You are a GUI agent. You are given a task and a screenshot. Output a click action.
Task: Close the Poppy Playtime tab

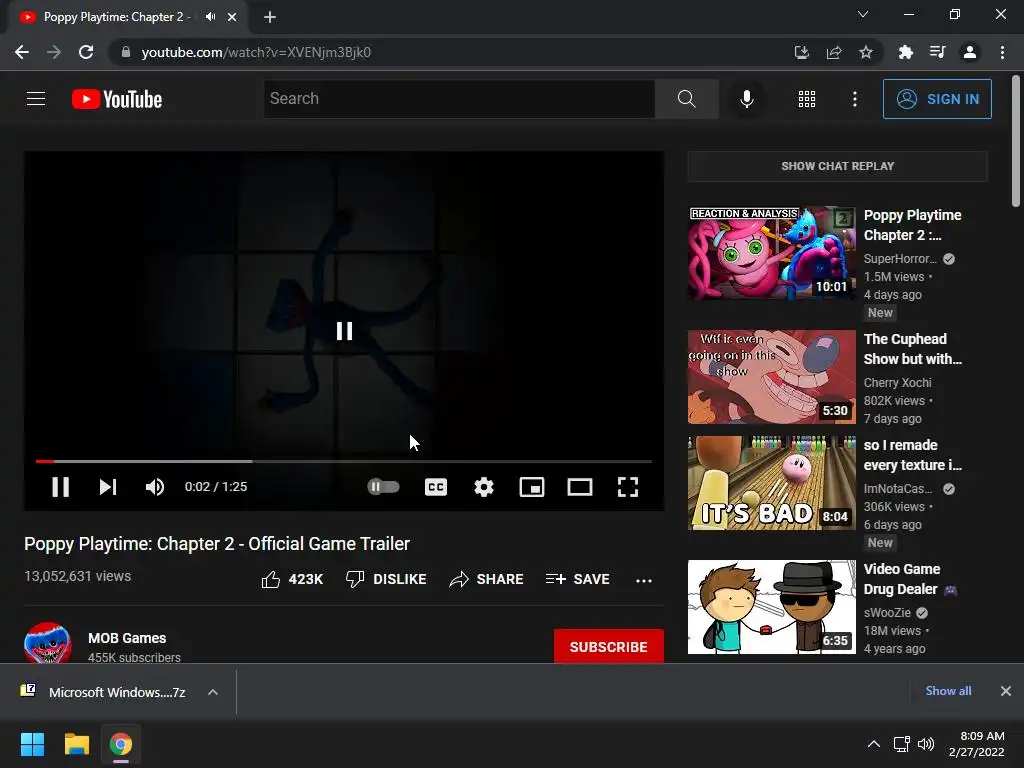click(x=232, y=17)
